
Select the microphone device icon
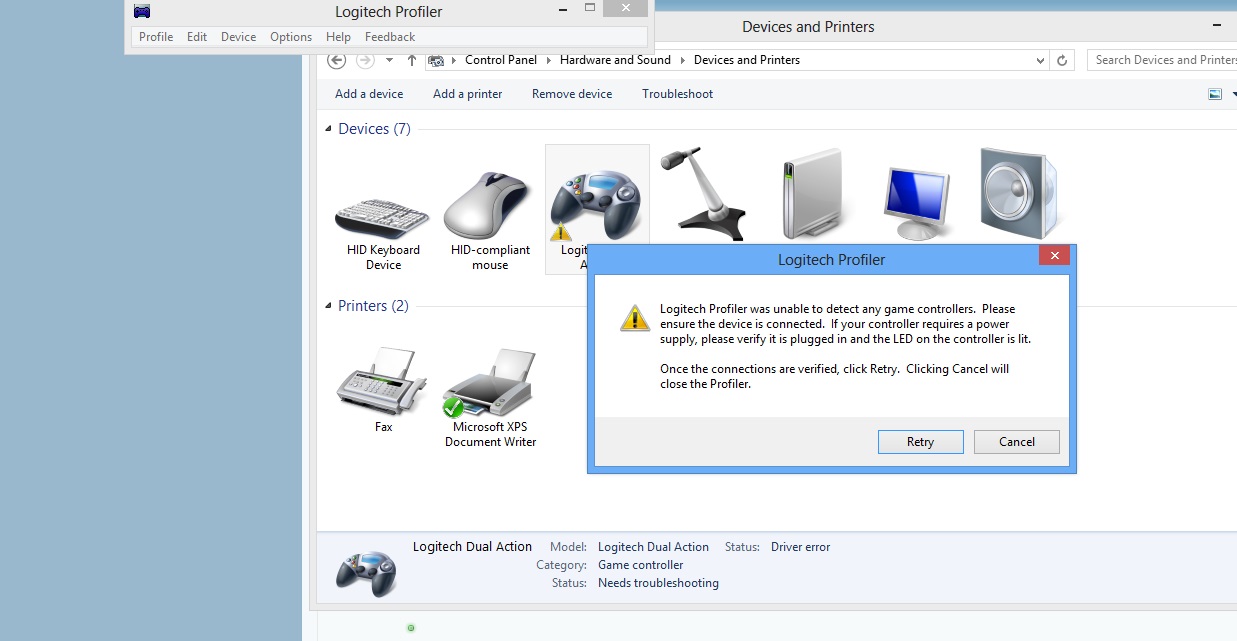pos(703,193)
